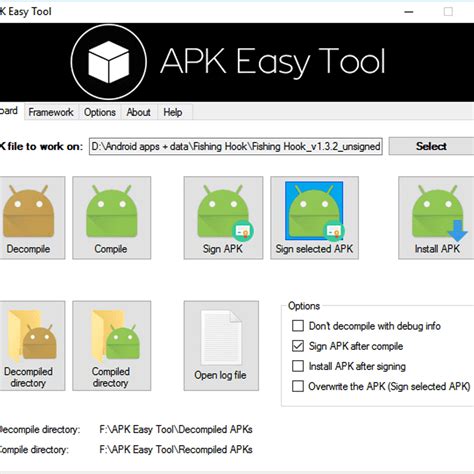Switch to the Options tab
Image resolution: width=474 pixels, height=474 pixels.
(100, 112)
